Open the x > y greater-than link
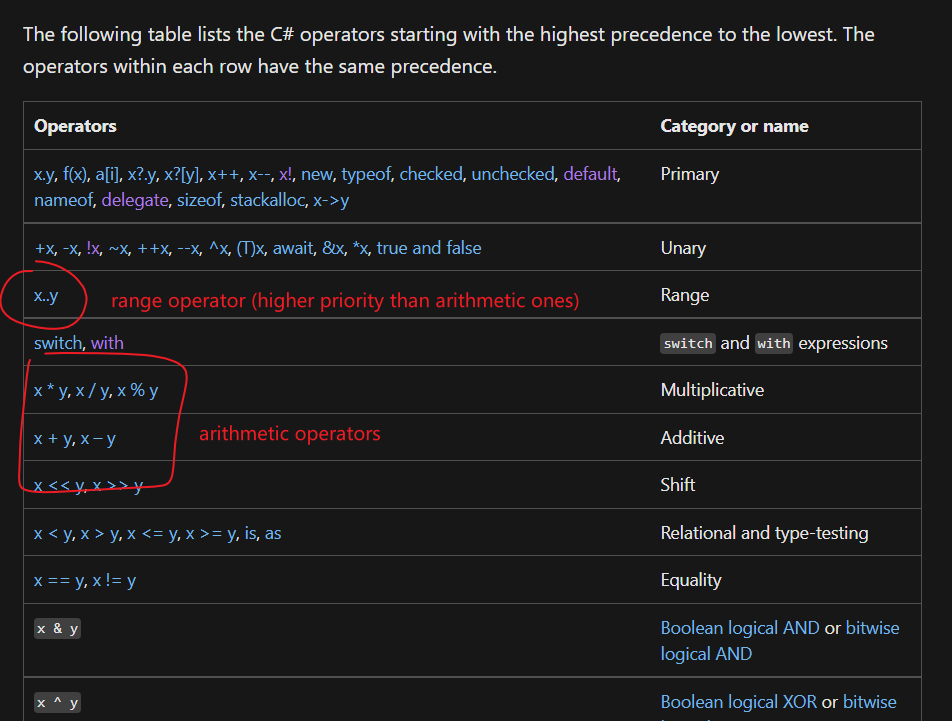This screenshot has height=721, width=952. (x=100, y=533)
